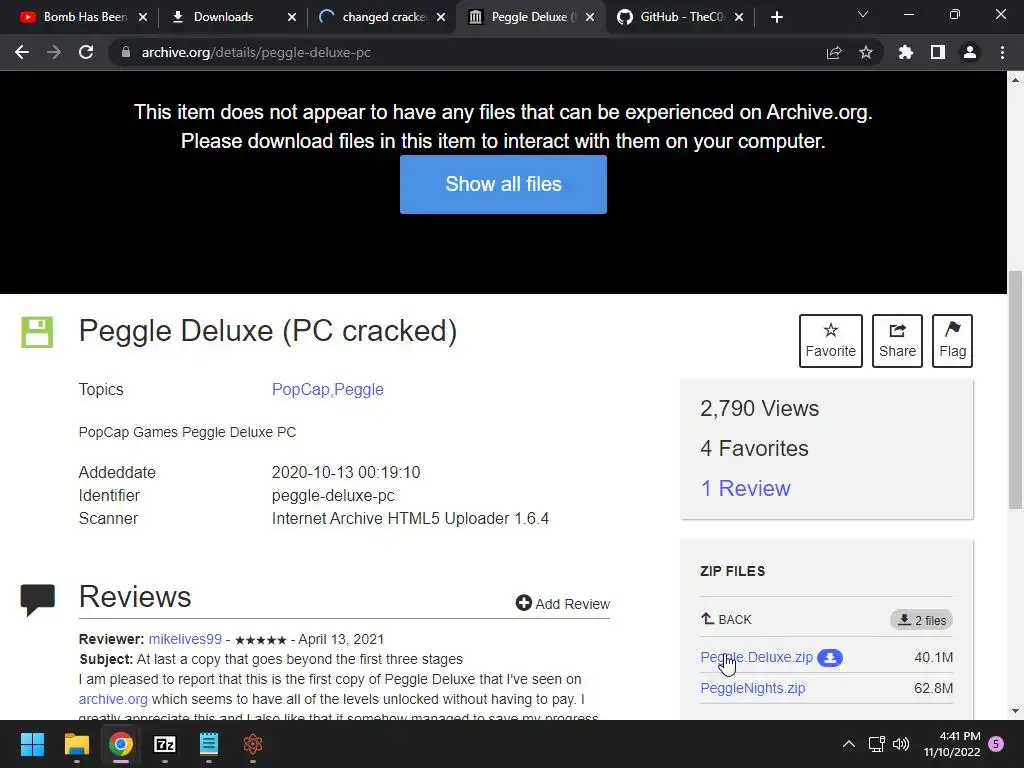Click the page vertical scrollbar thumb
This screenshot has height=768, width=1024.
(x=1015, y=390)
